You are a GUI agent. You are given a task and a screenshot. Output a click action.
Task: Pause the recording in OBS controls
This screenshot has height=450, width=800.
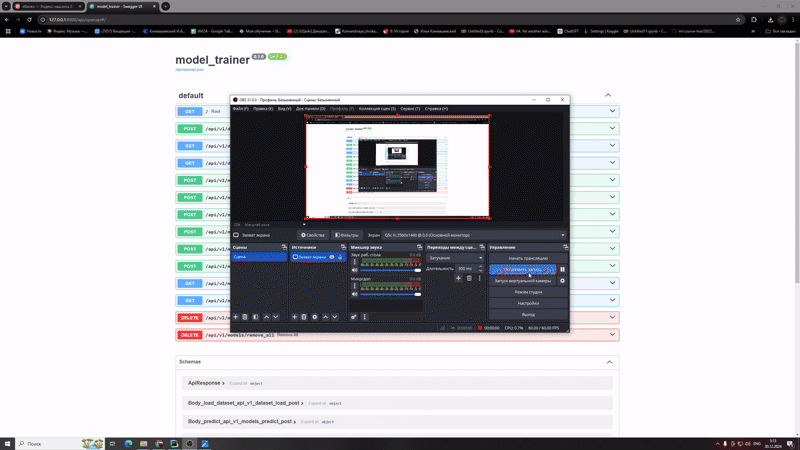point(562,269)
